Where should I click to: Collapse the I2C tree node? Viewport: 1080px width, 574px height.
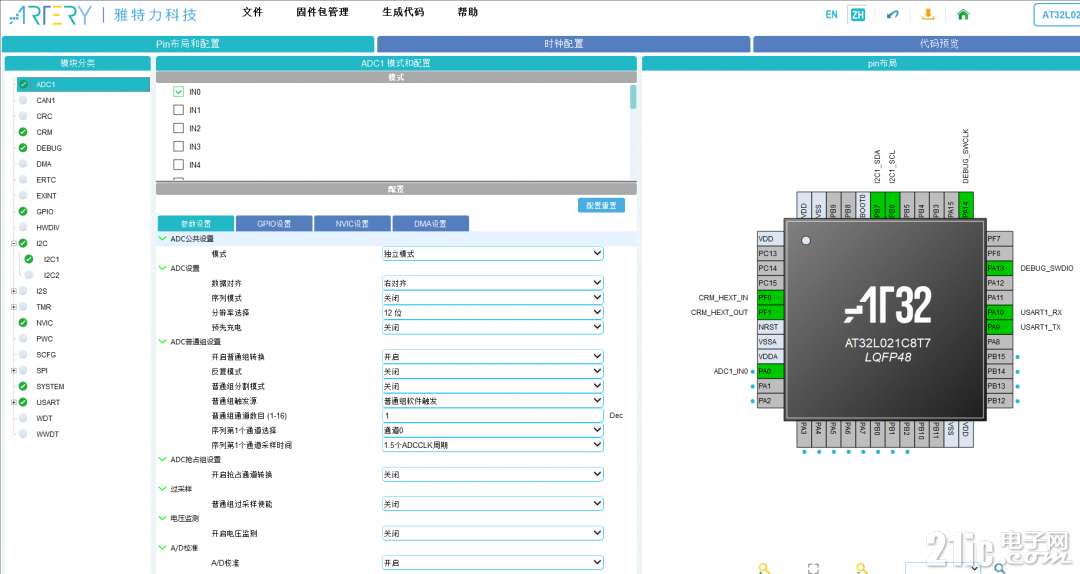click(x=13, y=243)
